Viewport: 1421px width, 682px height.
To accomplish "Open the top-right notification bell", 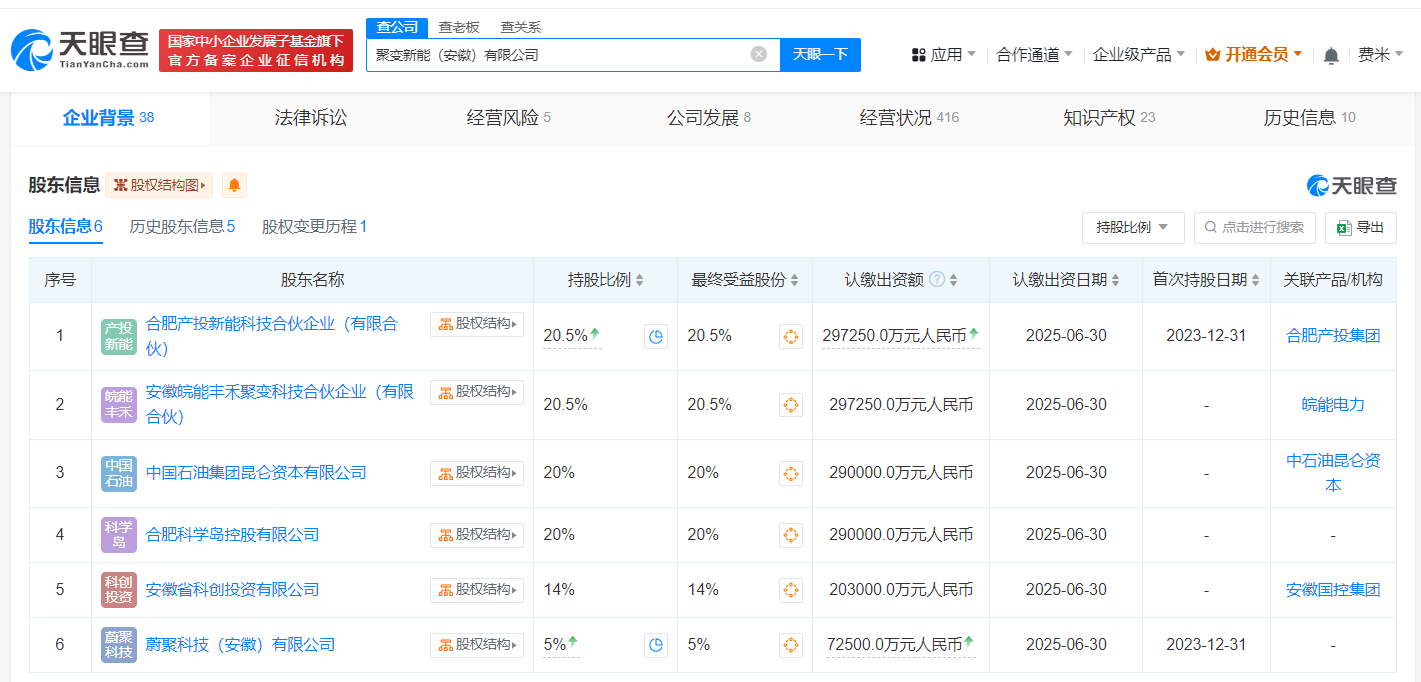I will (x=1331, y=54).
